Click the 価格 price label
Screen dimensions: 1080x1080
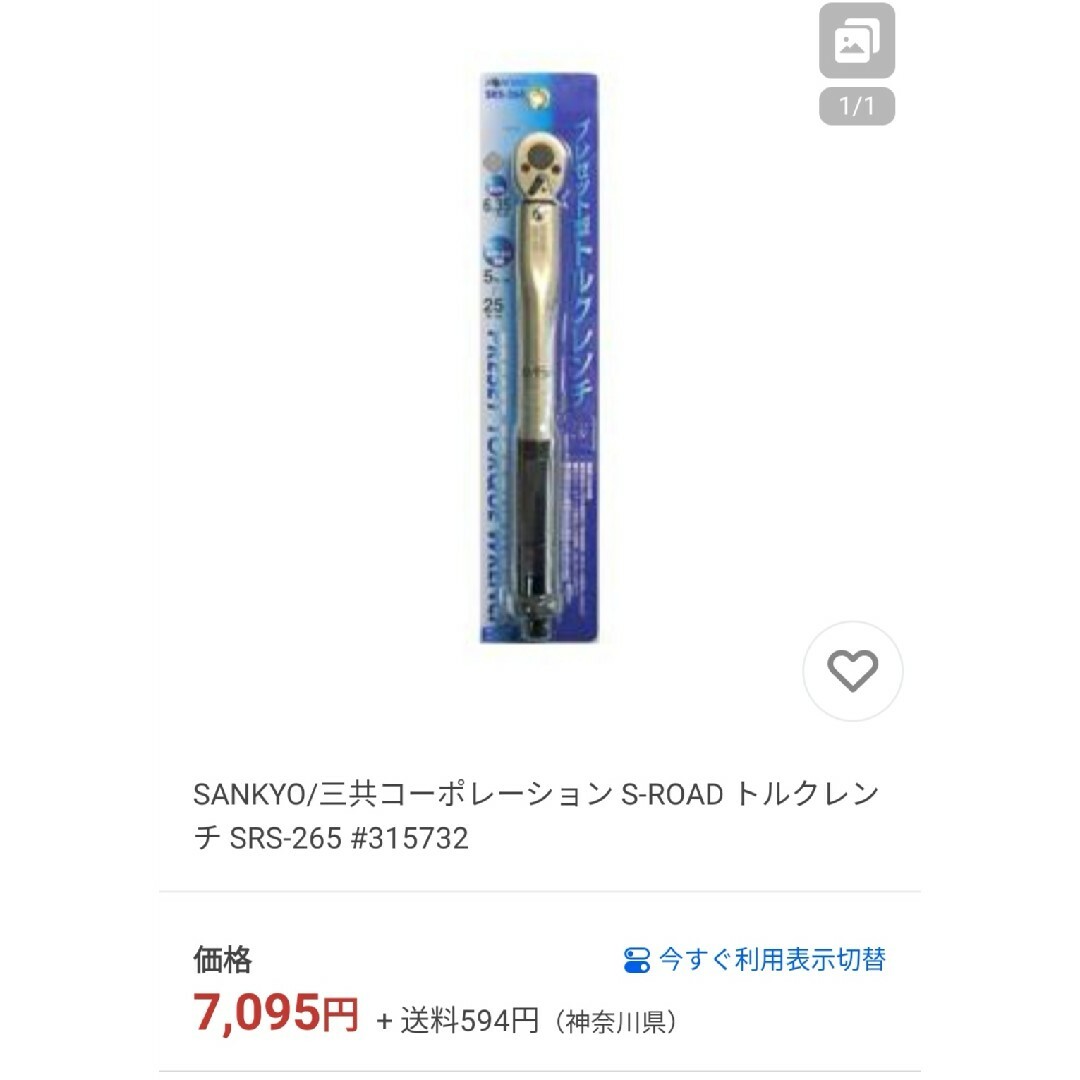(222, 959)
